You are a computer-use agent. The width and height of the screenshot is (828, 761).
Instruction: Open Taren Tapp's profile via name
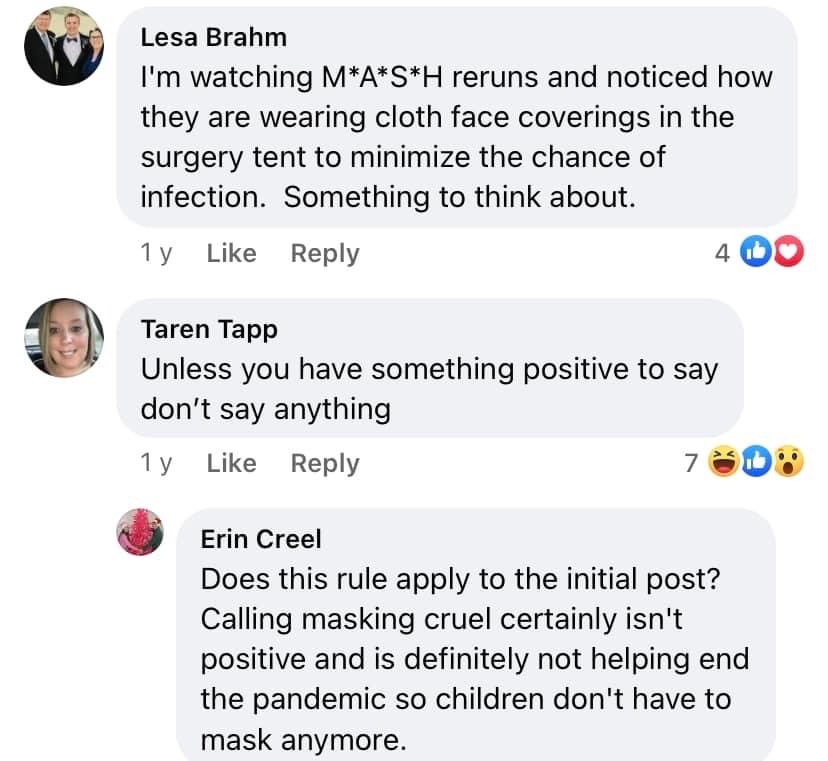point(209,330)
